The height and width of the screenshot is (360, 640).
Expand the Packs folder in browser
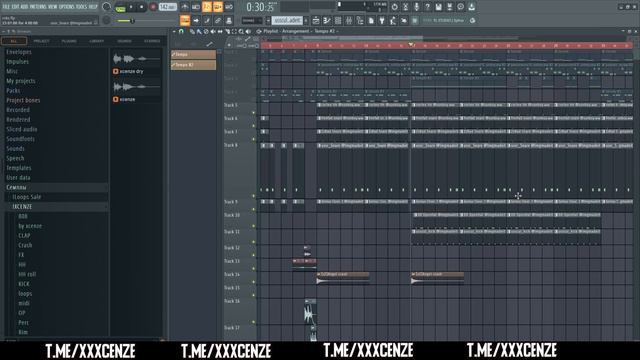[x=13, y=91]
